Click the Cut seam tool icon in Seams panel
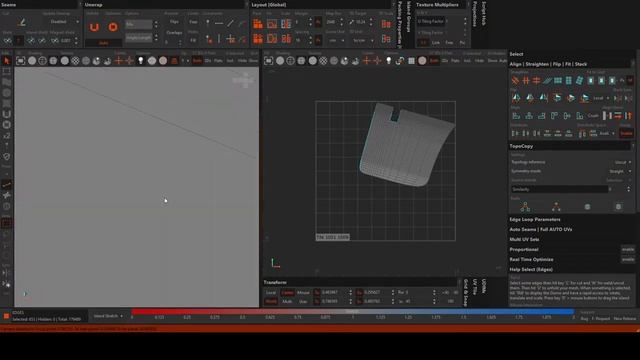This screenshot has width=640, height=360. click(x=22, y=22)
